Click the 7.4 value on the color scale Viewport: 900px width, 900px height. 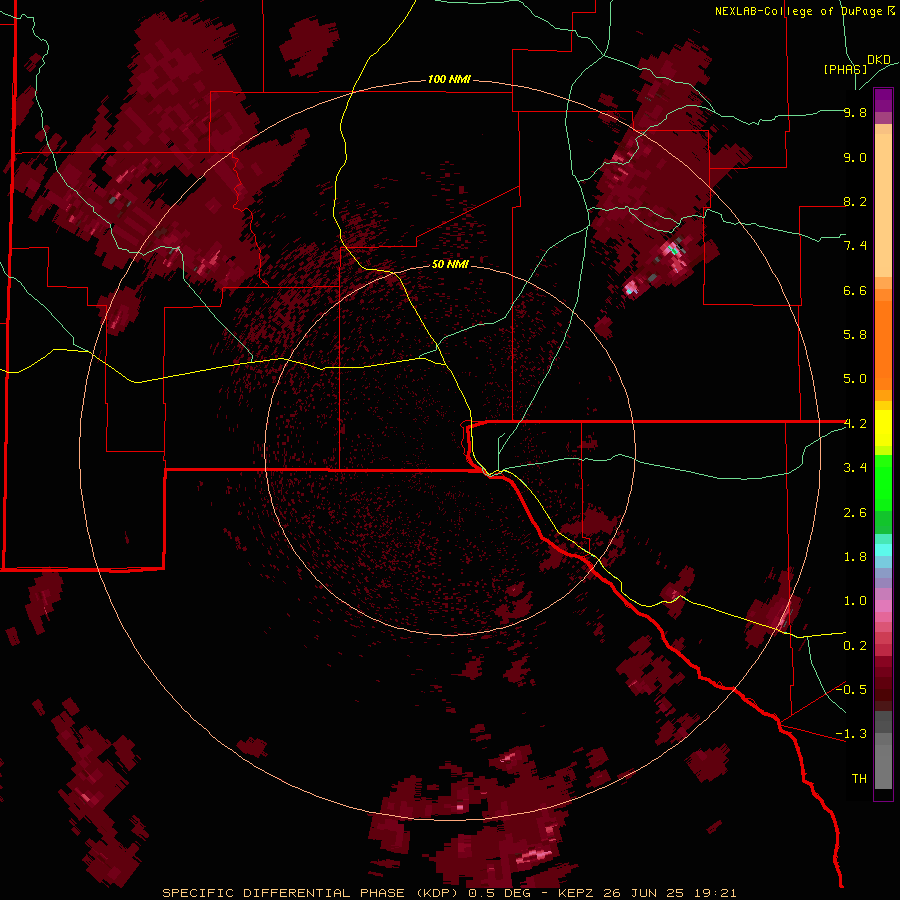click(x=855, y=246)
